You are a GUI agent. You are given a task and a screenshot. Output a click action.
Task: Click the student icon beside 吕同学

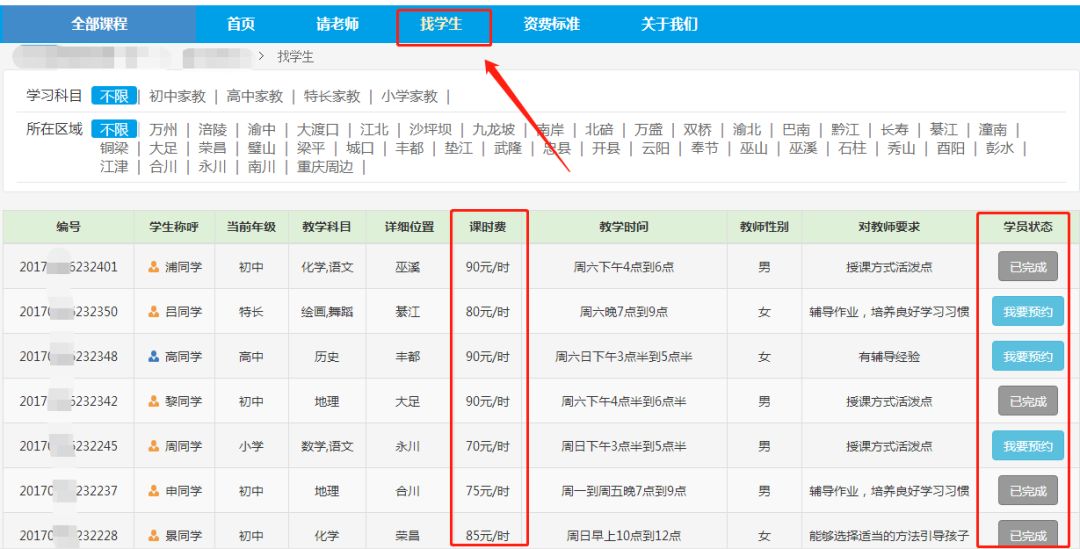point(154,311)
